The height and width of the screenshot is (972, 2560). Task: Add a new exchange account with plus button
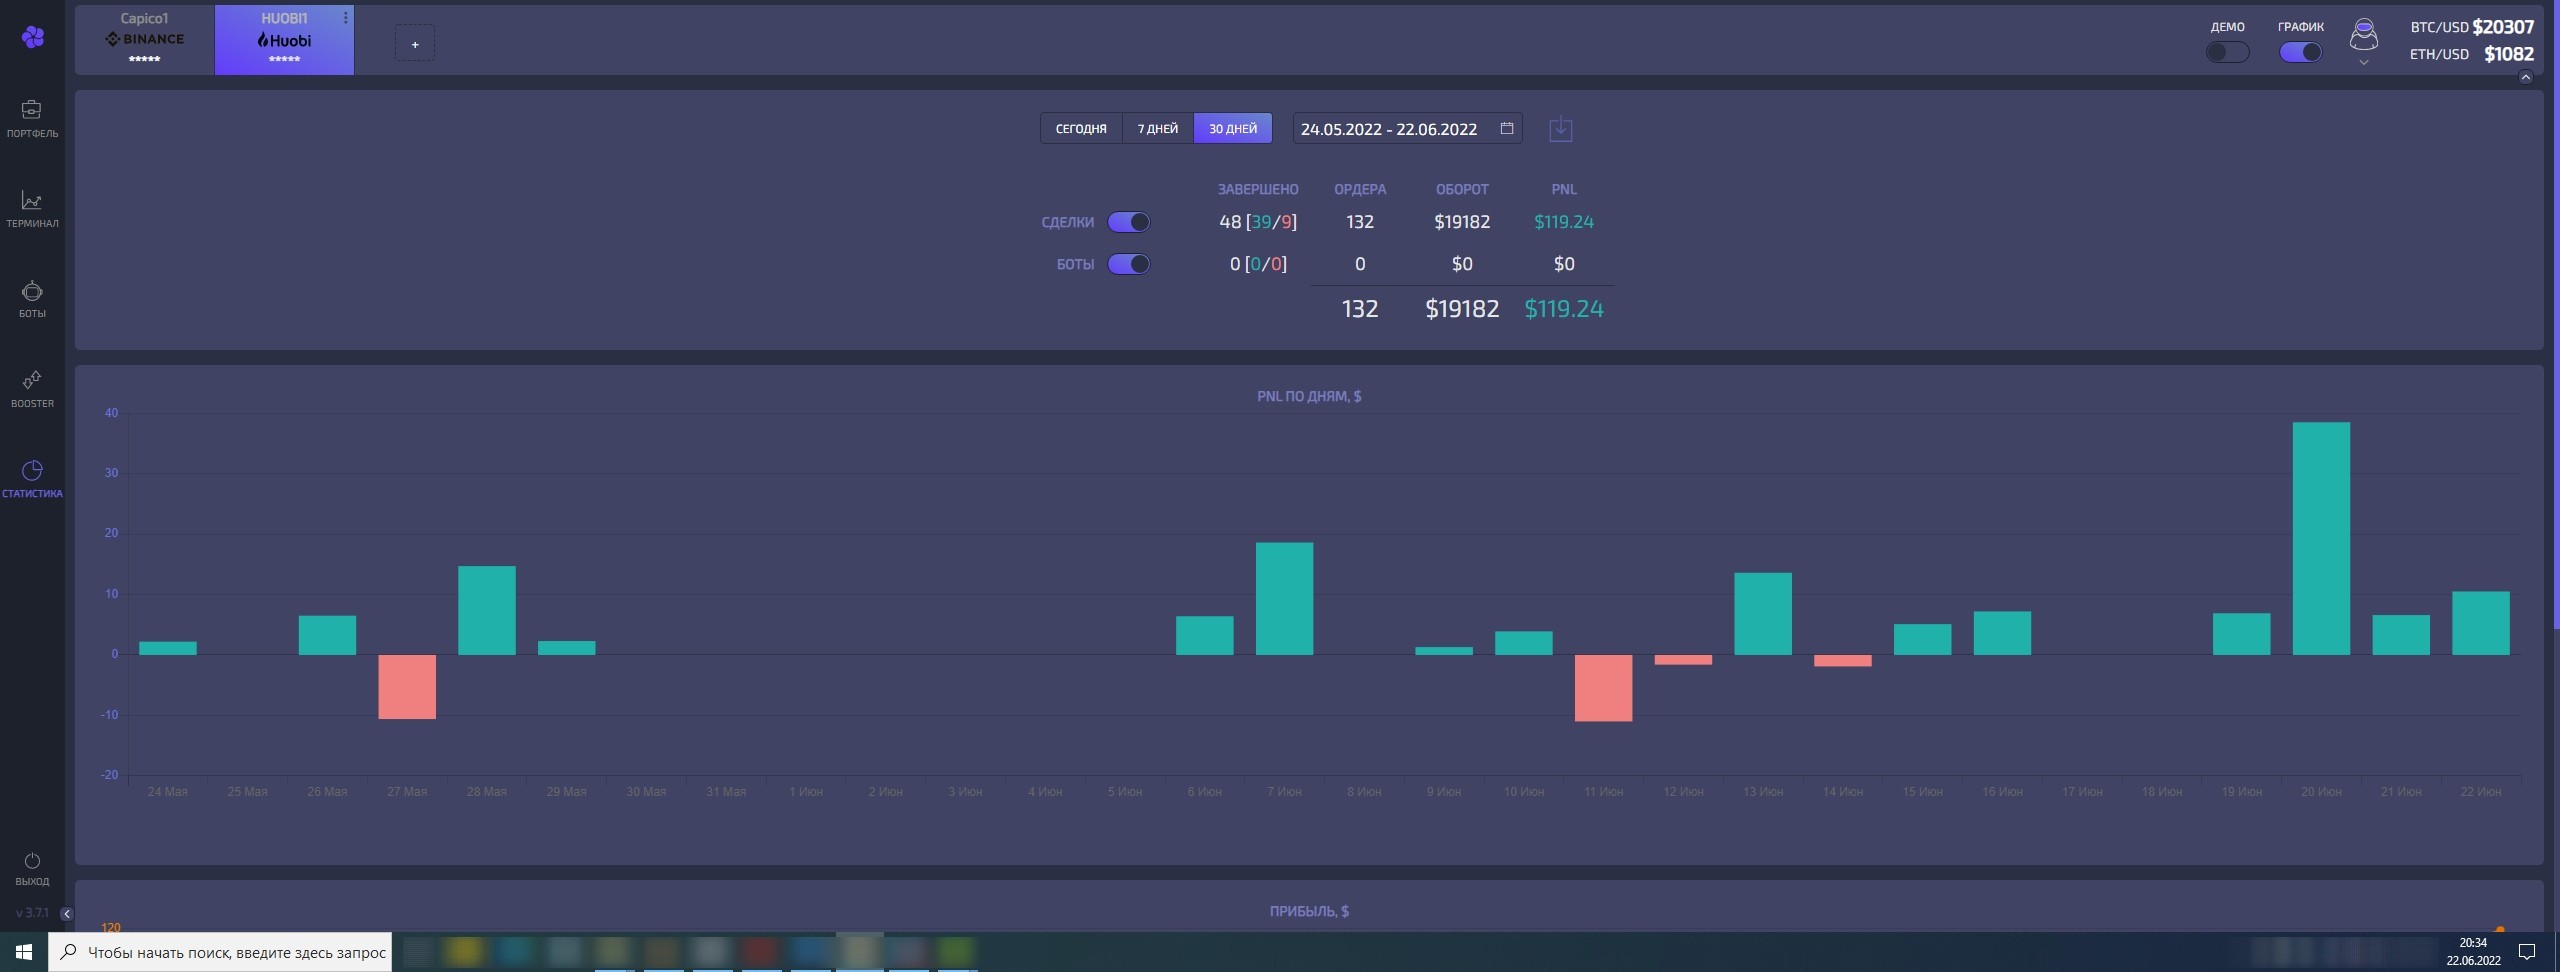[415, 44]
